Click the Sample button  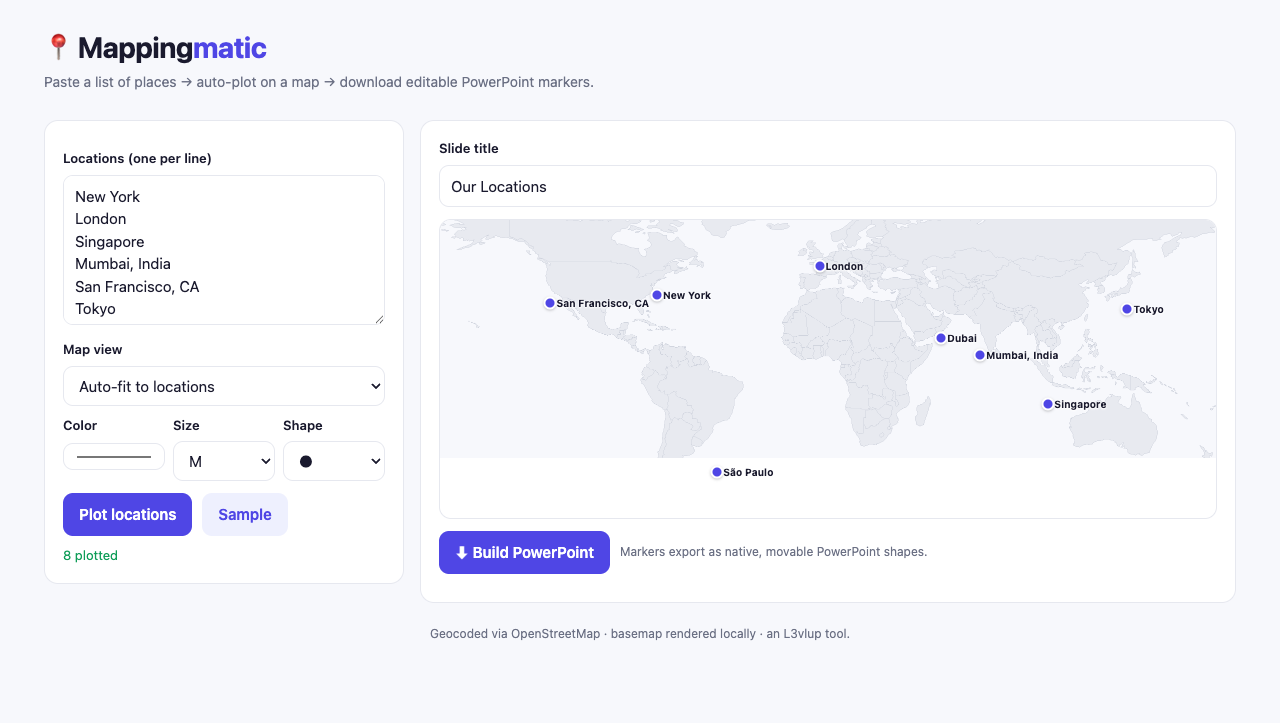[245, 514]
